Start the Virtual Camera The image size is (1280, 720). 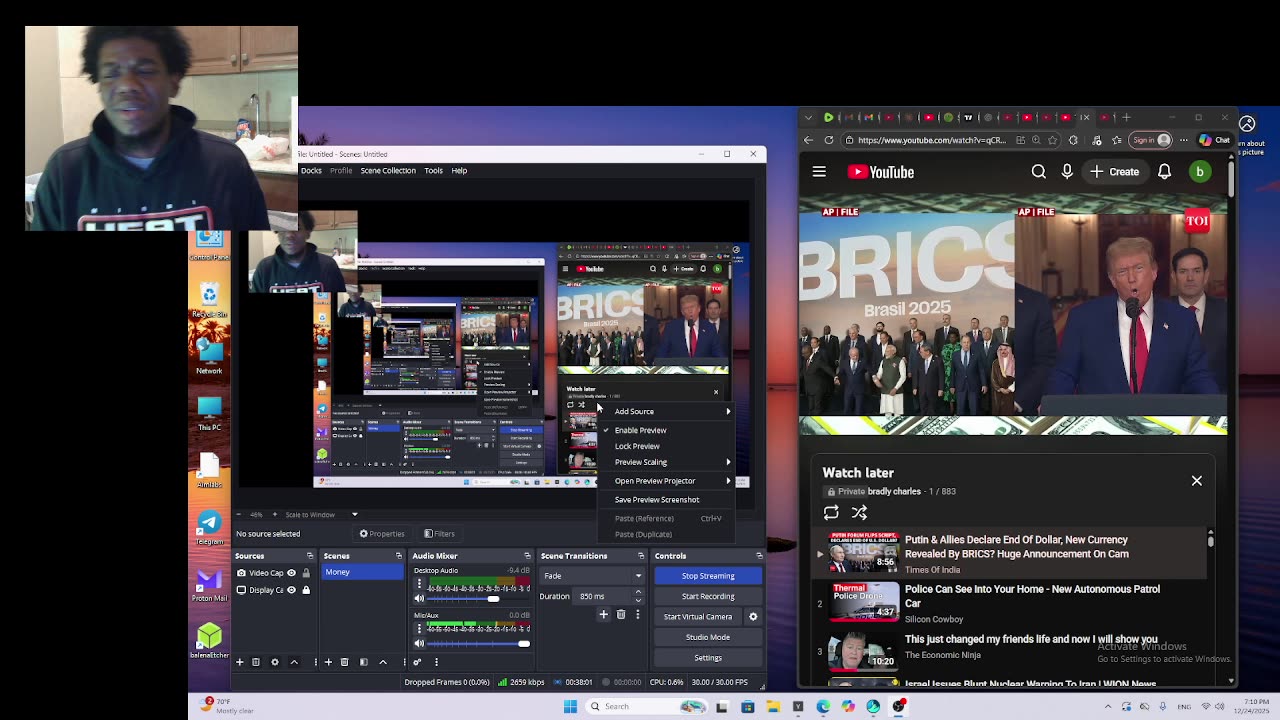pyautogui.click(x=698, y=617)
